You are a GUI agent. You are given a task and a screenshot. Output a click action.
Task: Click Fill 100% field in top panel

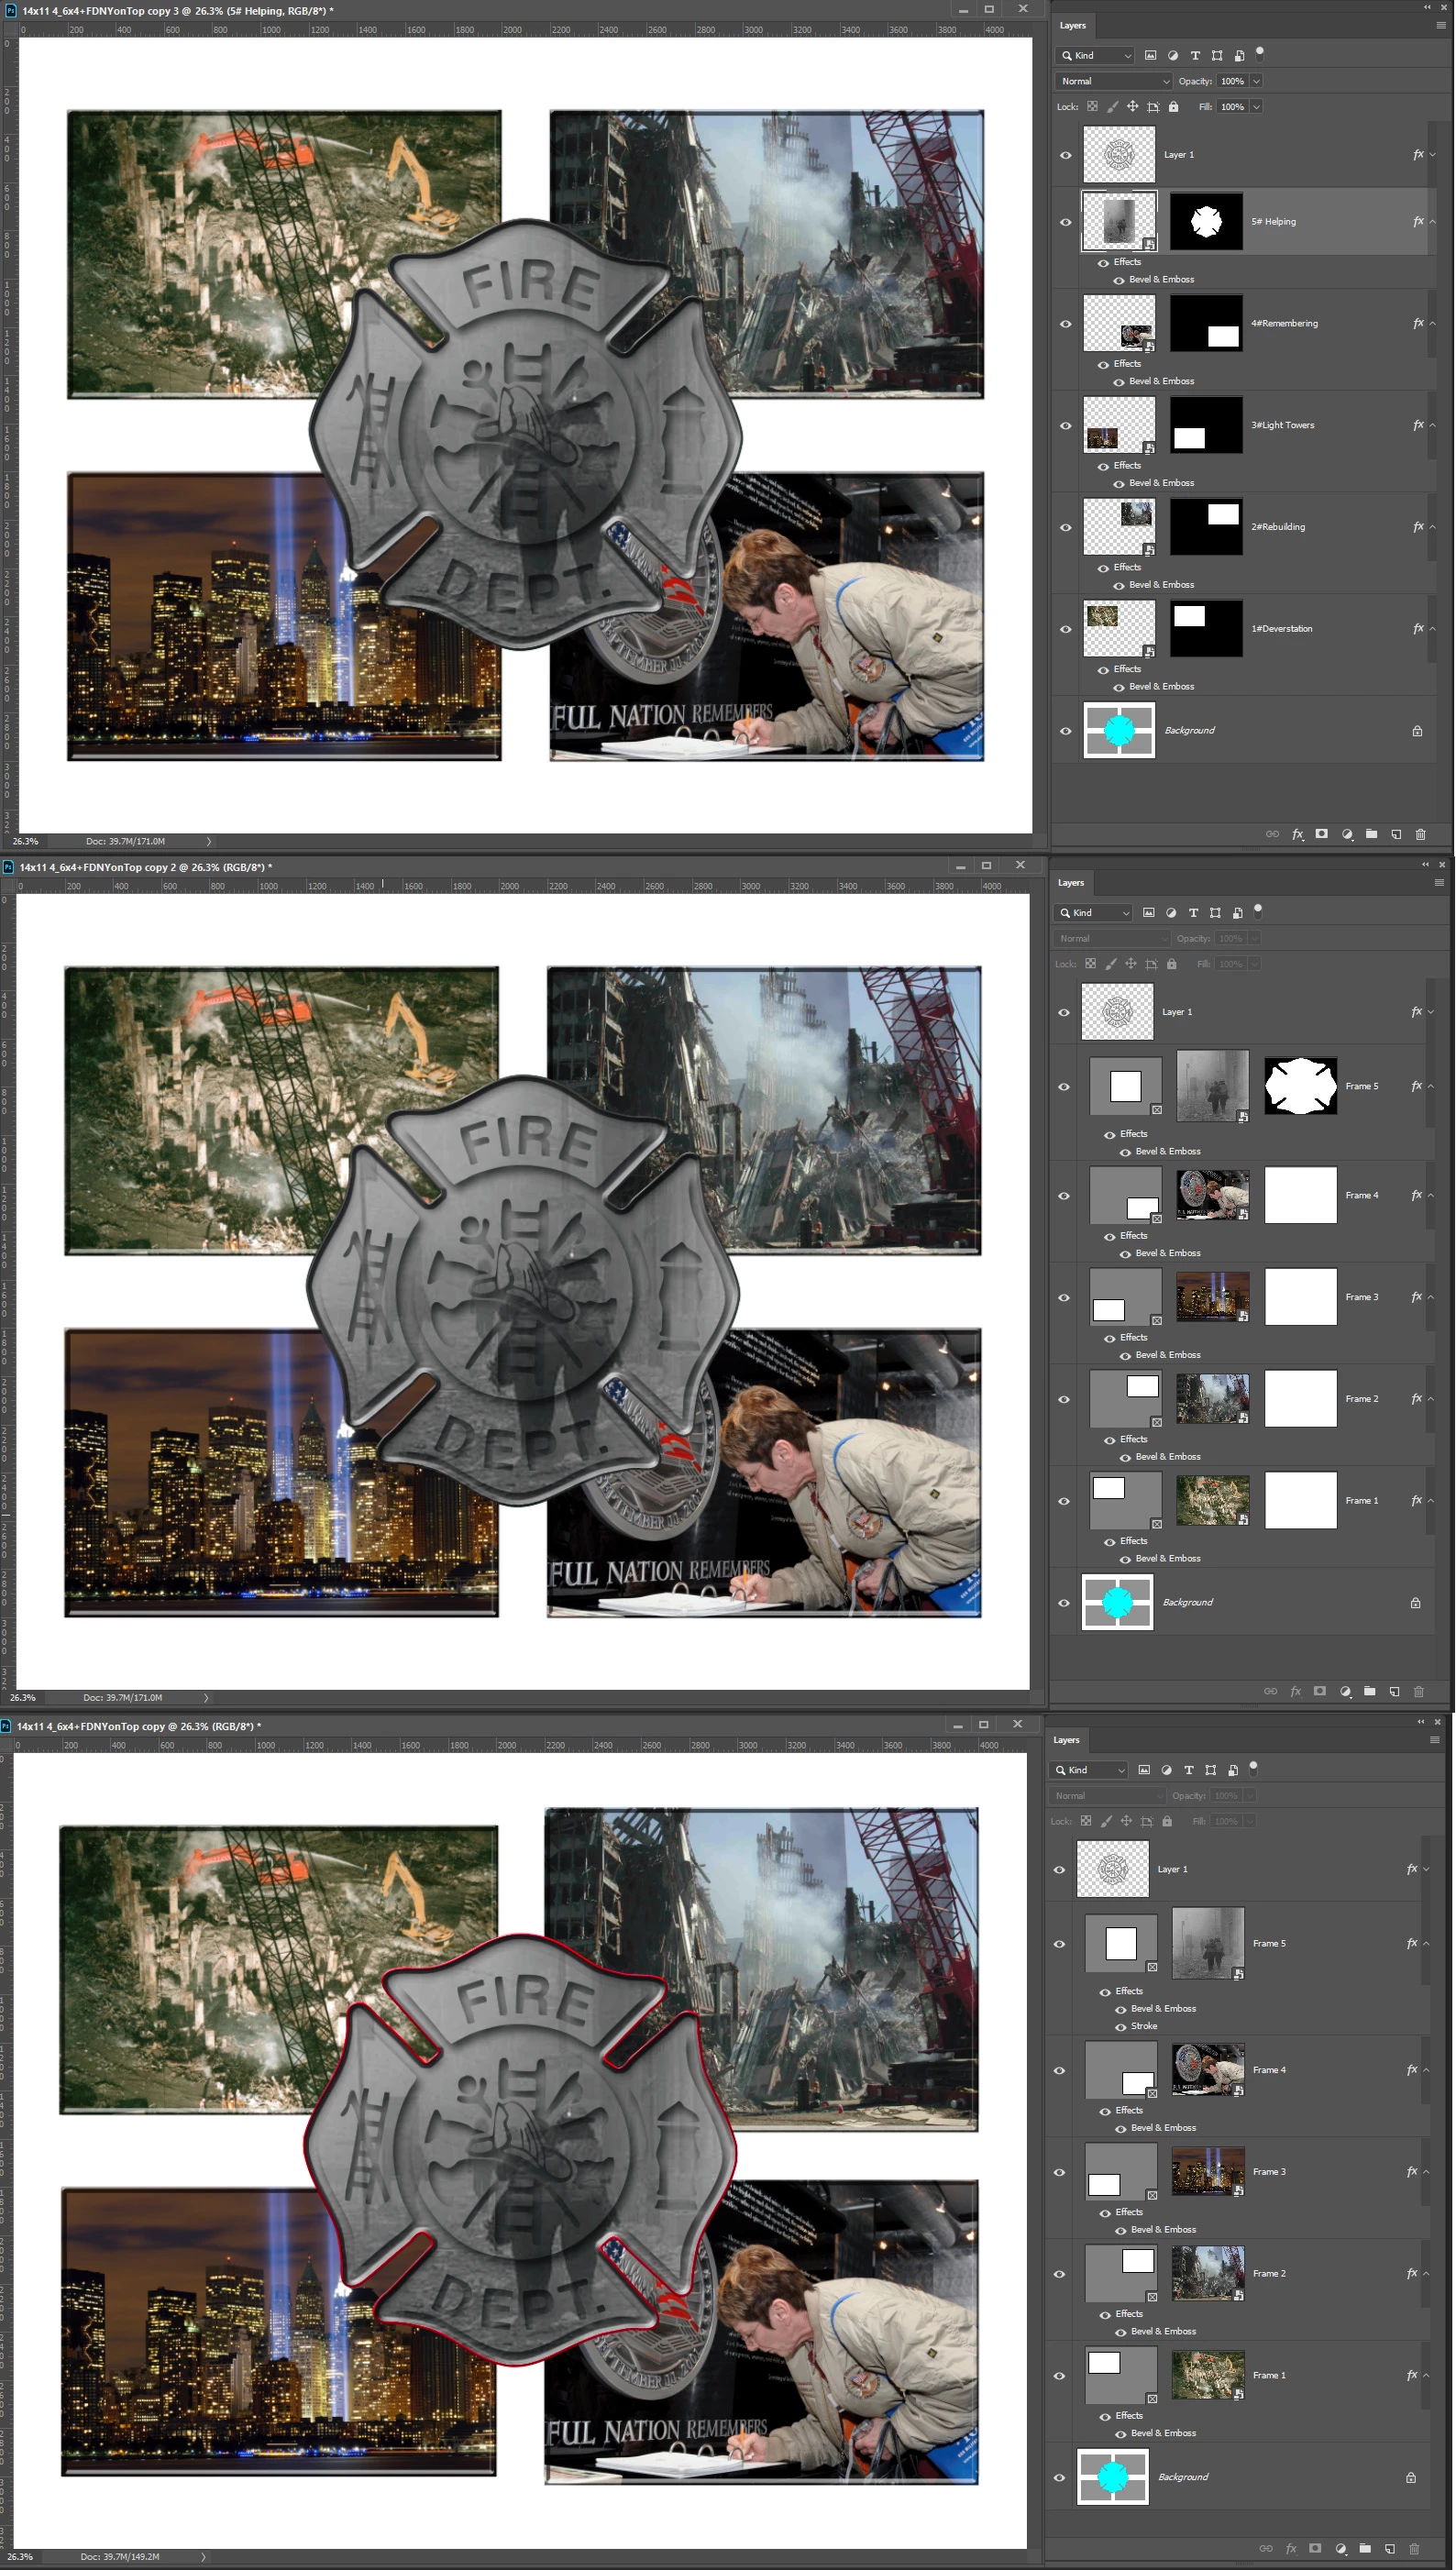pos(1233,107)
